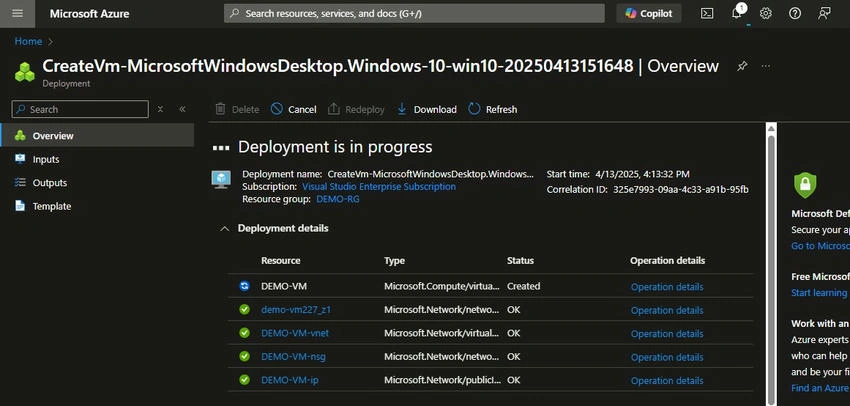The image size is (850, 406).
Task: Click the green check beside DEMO-VM-ip
Action: 244,379
